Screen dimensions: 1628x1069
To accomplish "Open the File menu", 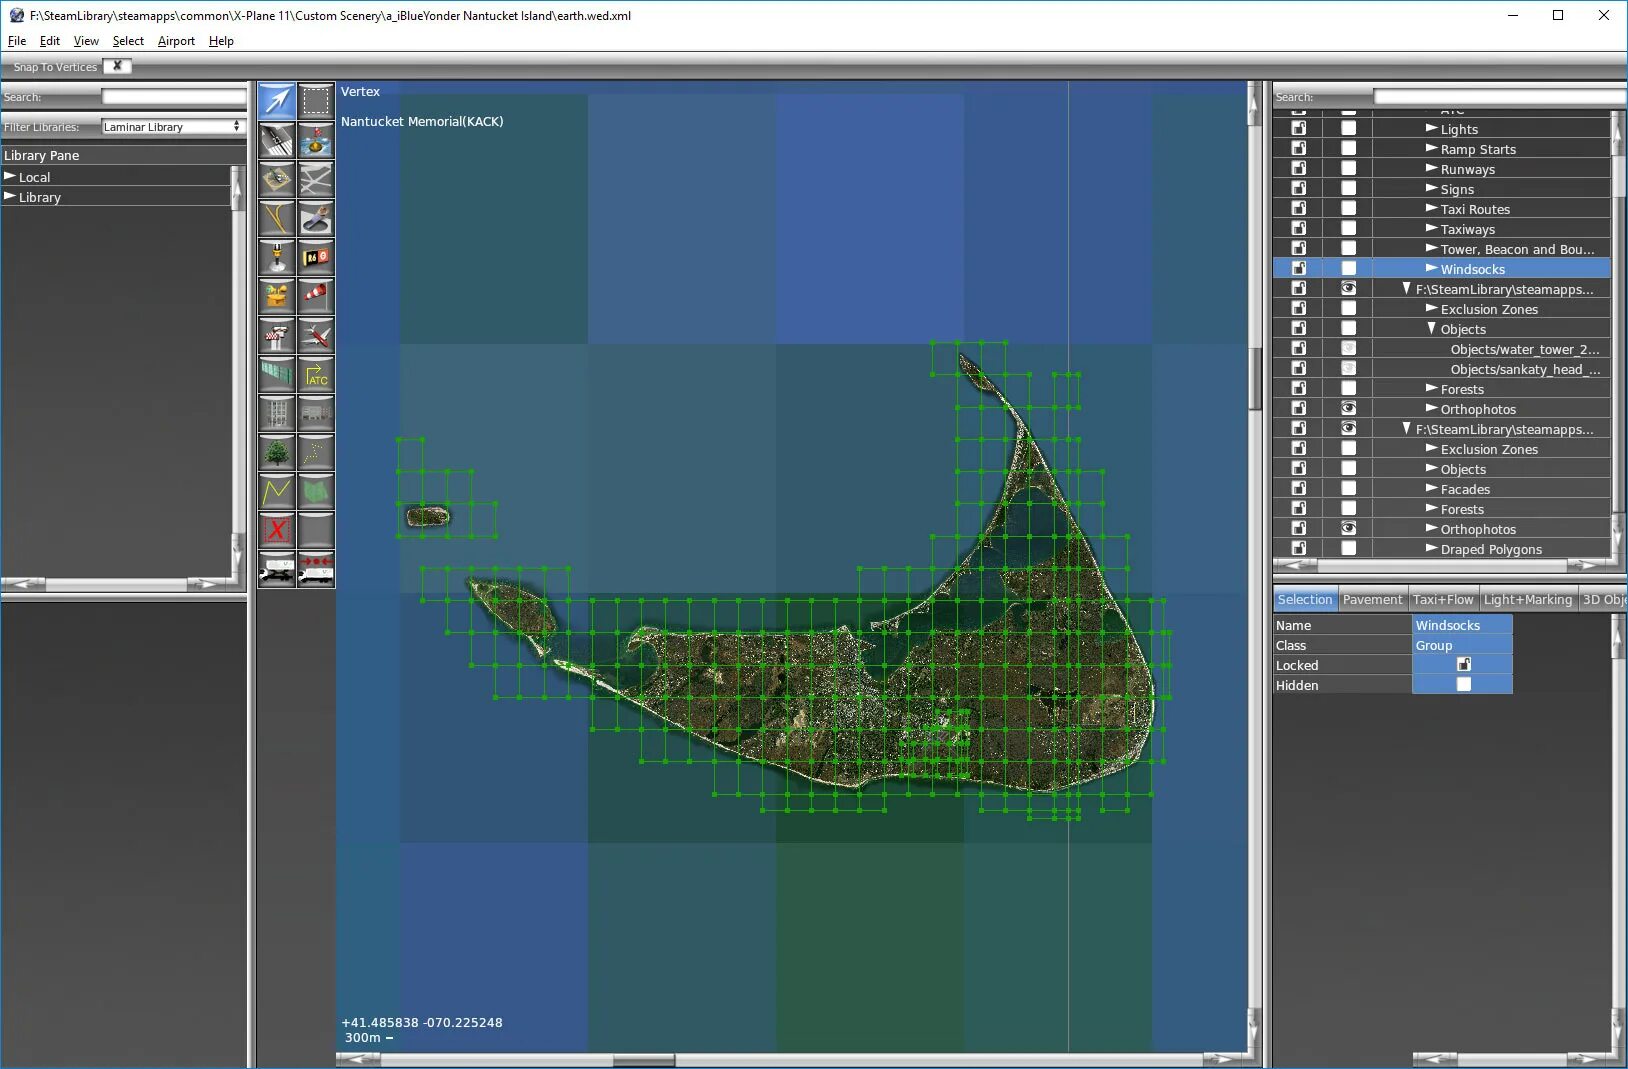I will click(17, 41).
